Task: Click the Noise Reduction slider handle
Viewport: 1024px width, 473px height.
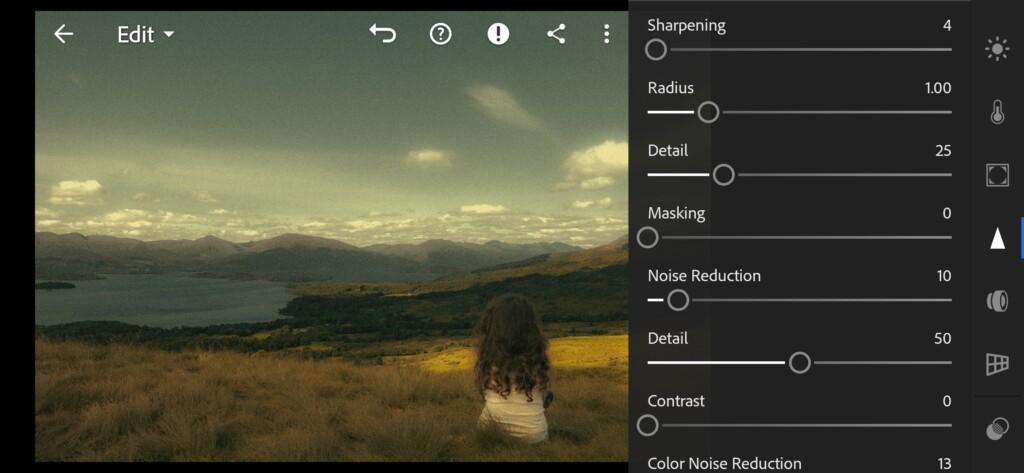Action: click(678, 301)
